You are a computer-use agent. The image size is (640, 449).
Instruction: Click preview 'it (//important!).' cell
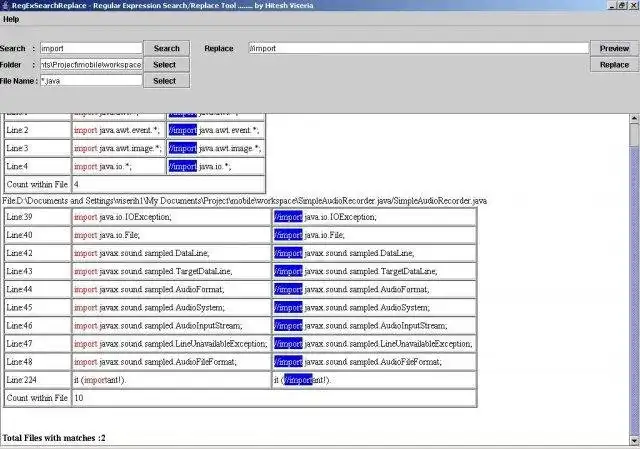[374, 380]
